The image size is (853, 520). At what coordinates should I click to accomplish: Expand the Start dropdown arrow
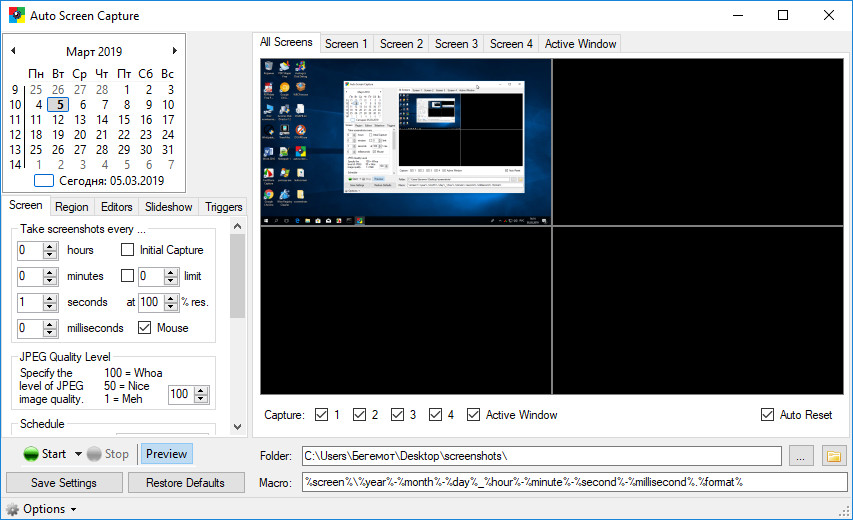(x=78, y=454)
